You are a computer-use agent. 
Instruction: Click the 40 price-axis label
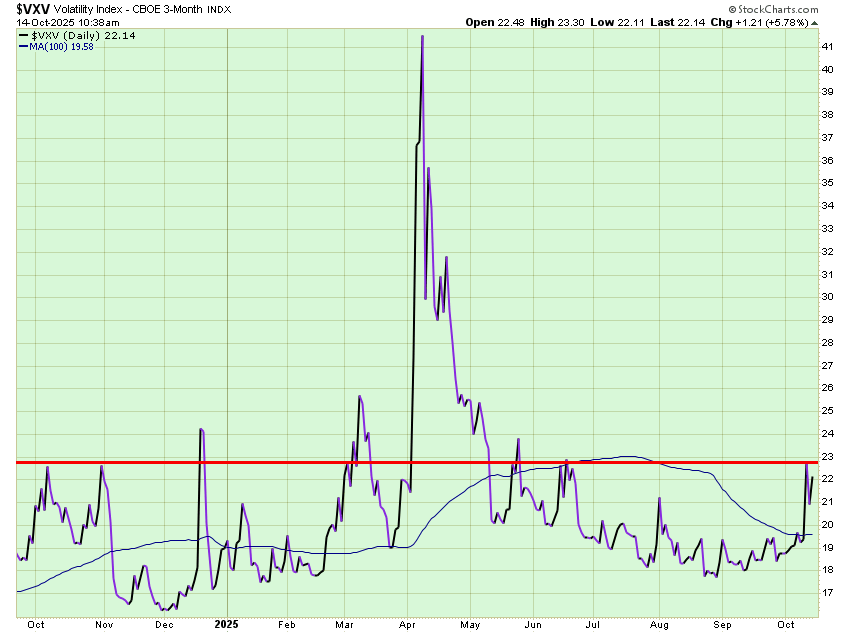(x=827, y=69)
